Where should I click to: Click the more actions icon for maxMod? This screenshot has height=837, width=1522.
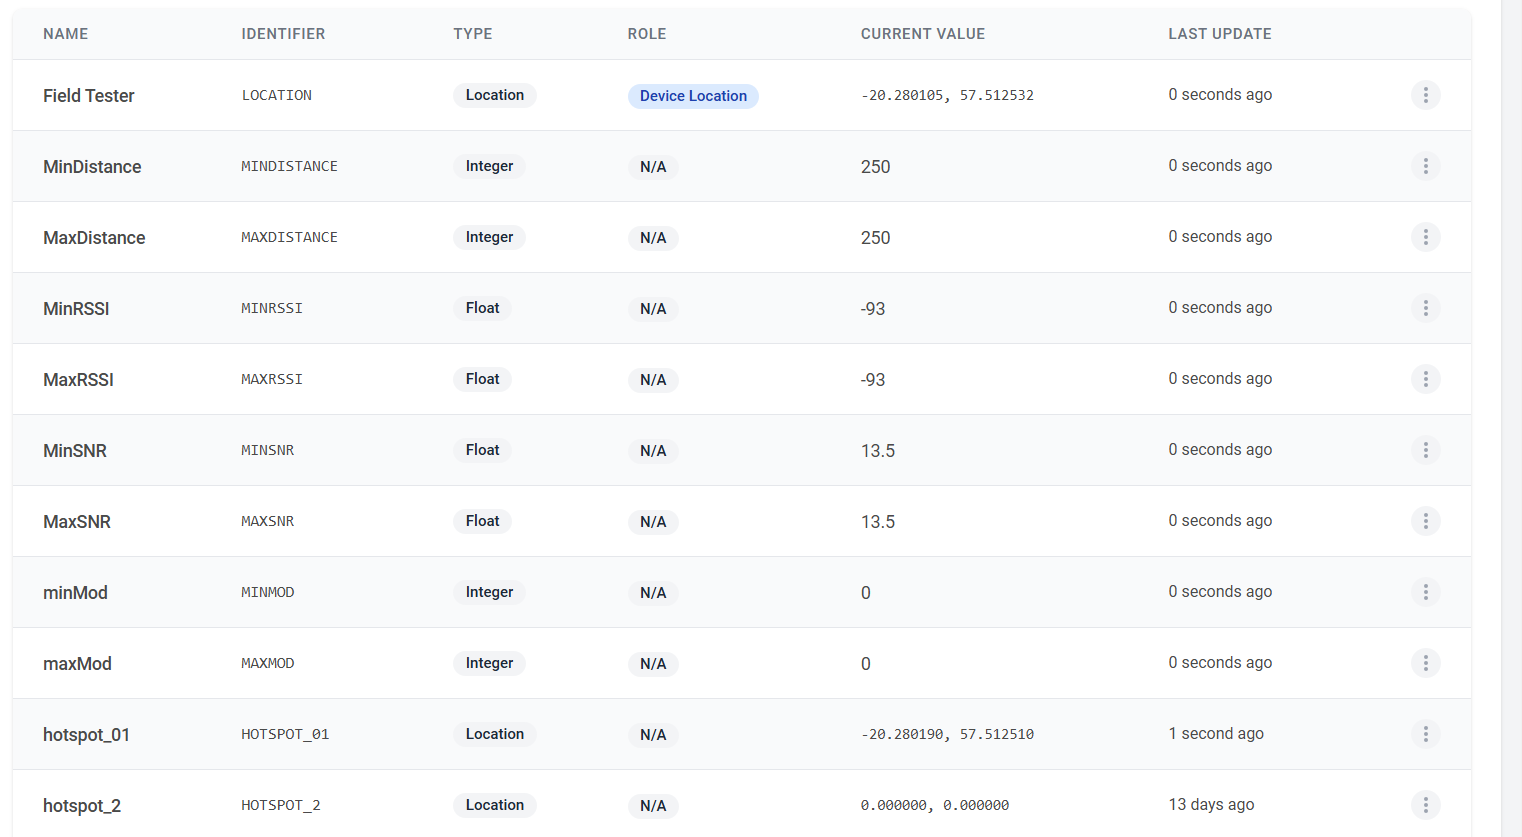point(1425,663)
